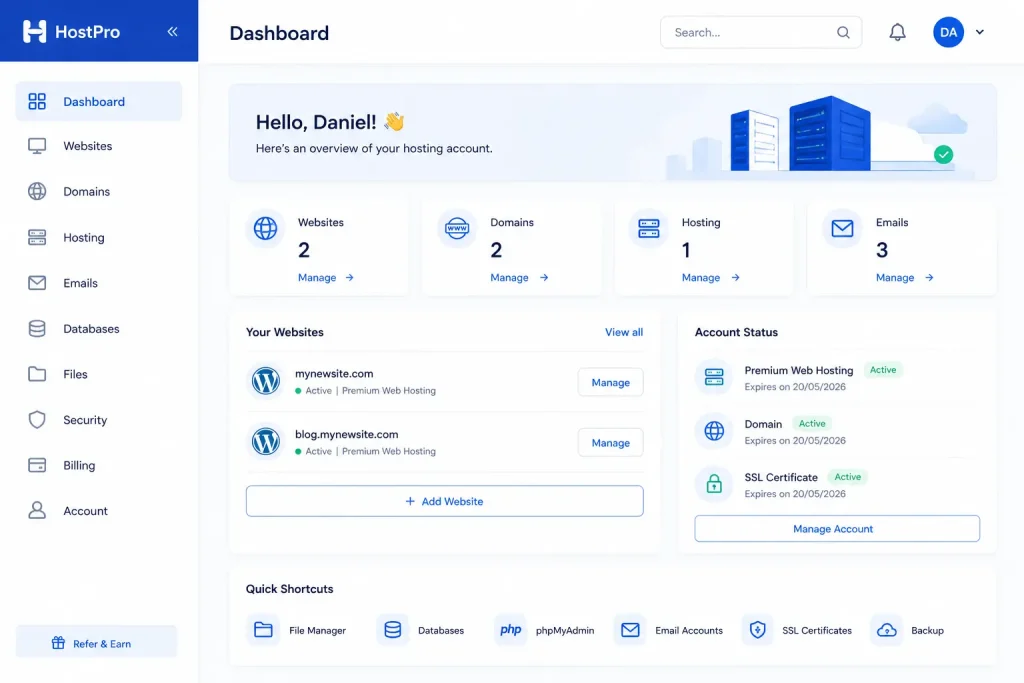This screenshot has width=1024, height=683.
Task: Expand the profile dropdown arrow
Action: point(980,32)
